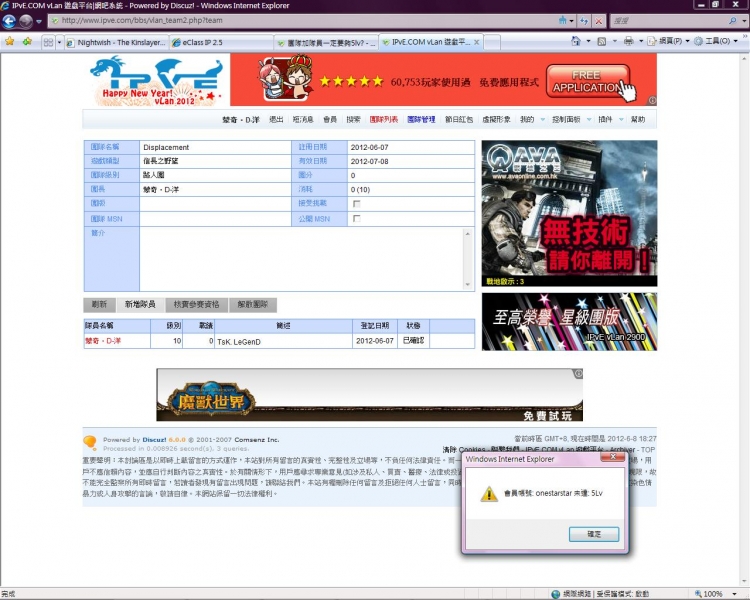Open the red 團隊列表 team list link
This screenshot has height=600, width=750.
(x=384, y=120)
